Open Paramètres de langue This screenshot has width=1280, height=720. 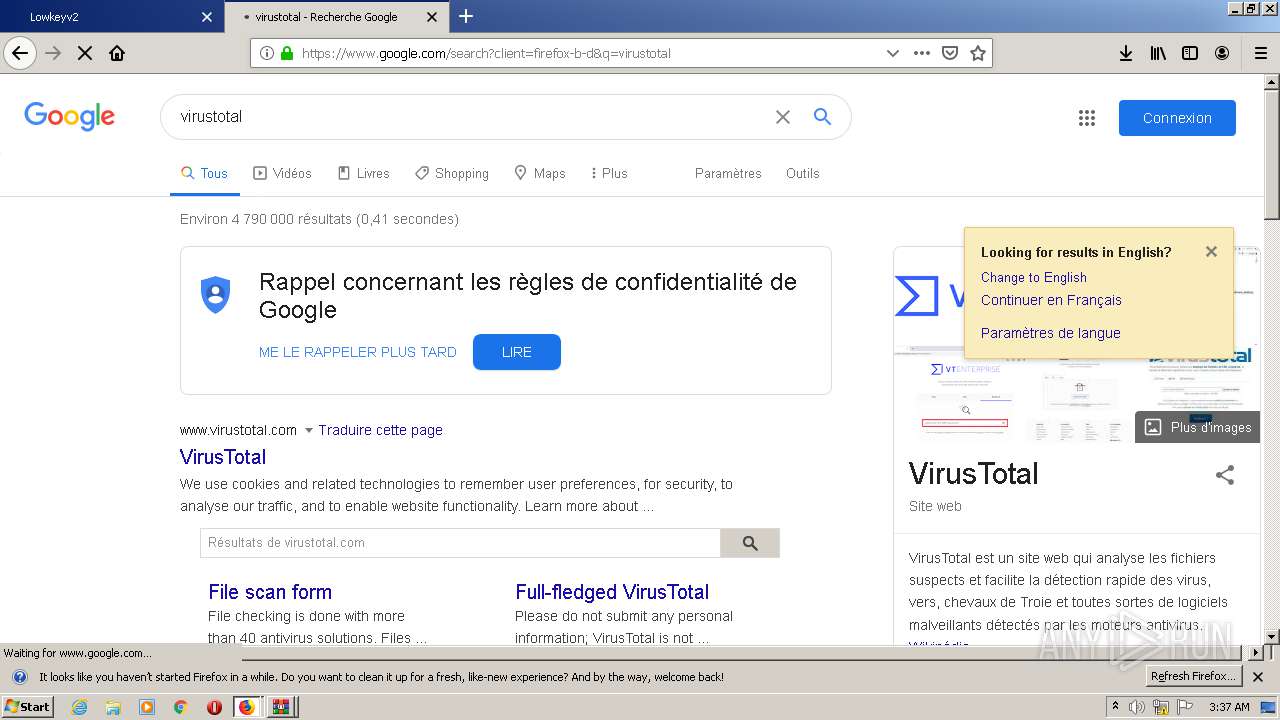tap(1051, 333)
